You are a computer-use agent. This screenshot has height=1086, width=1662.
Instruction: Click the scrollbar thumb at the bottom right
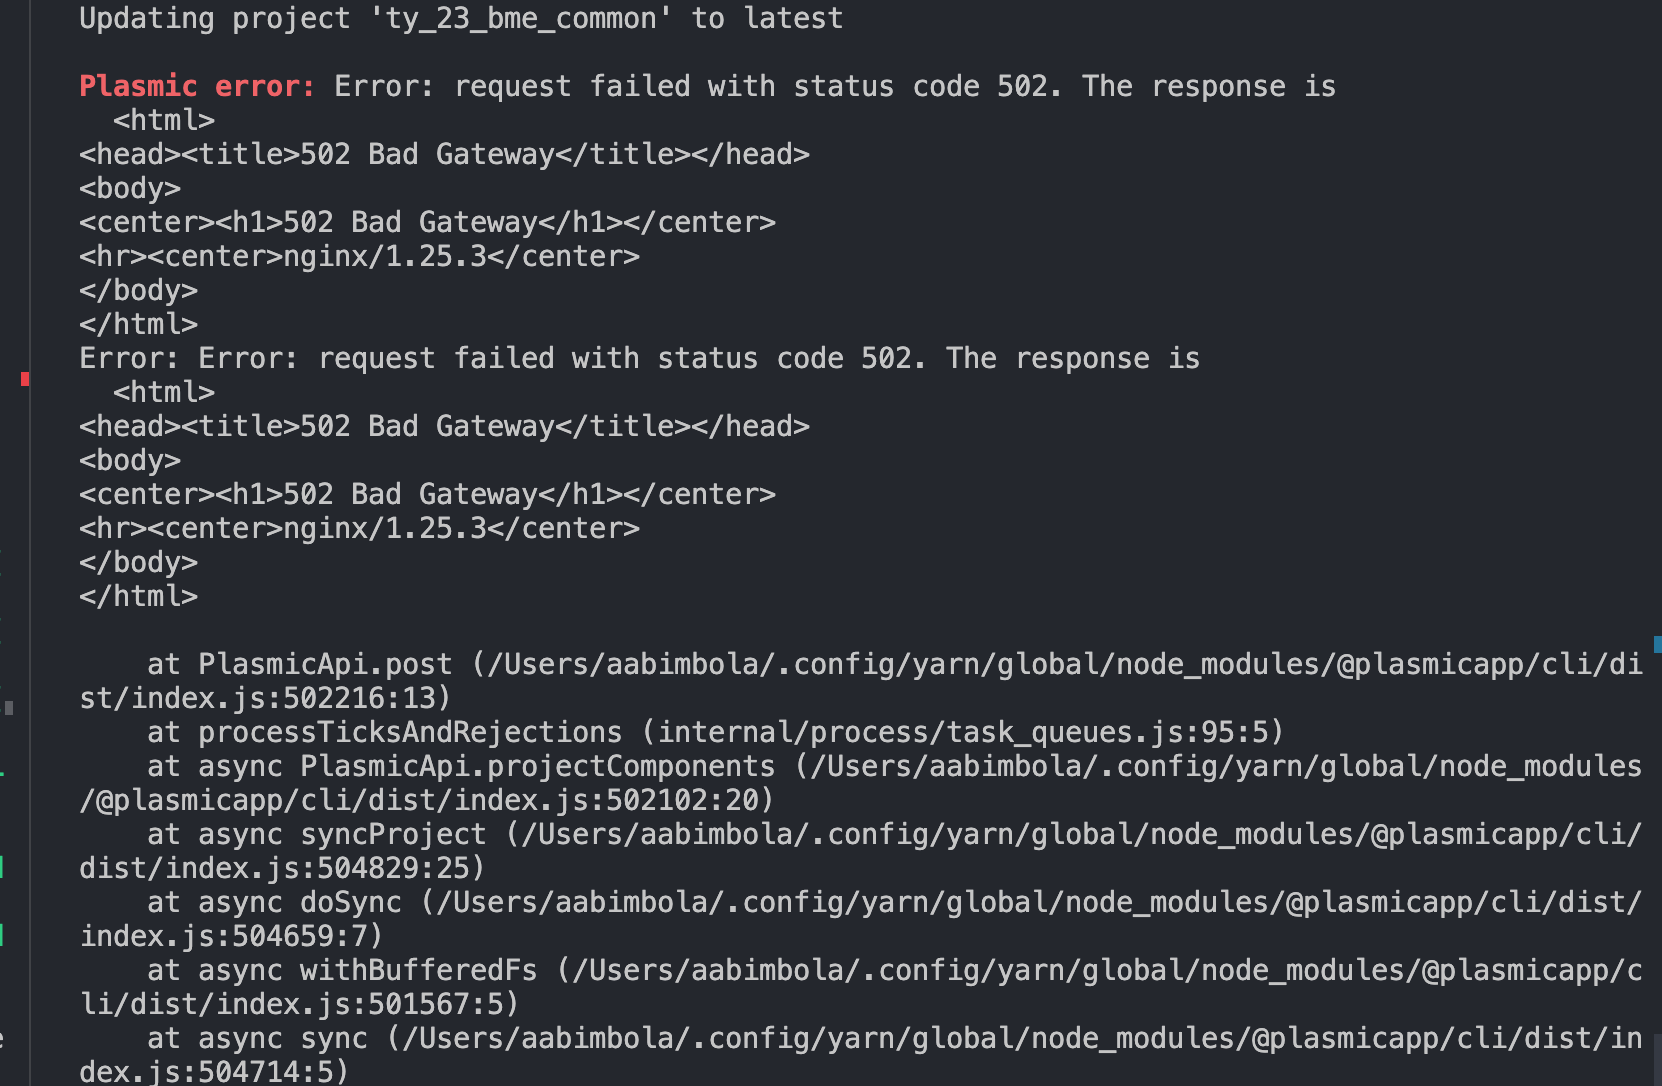(1657, 1060)
